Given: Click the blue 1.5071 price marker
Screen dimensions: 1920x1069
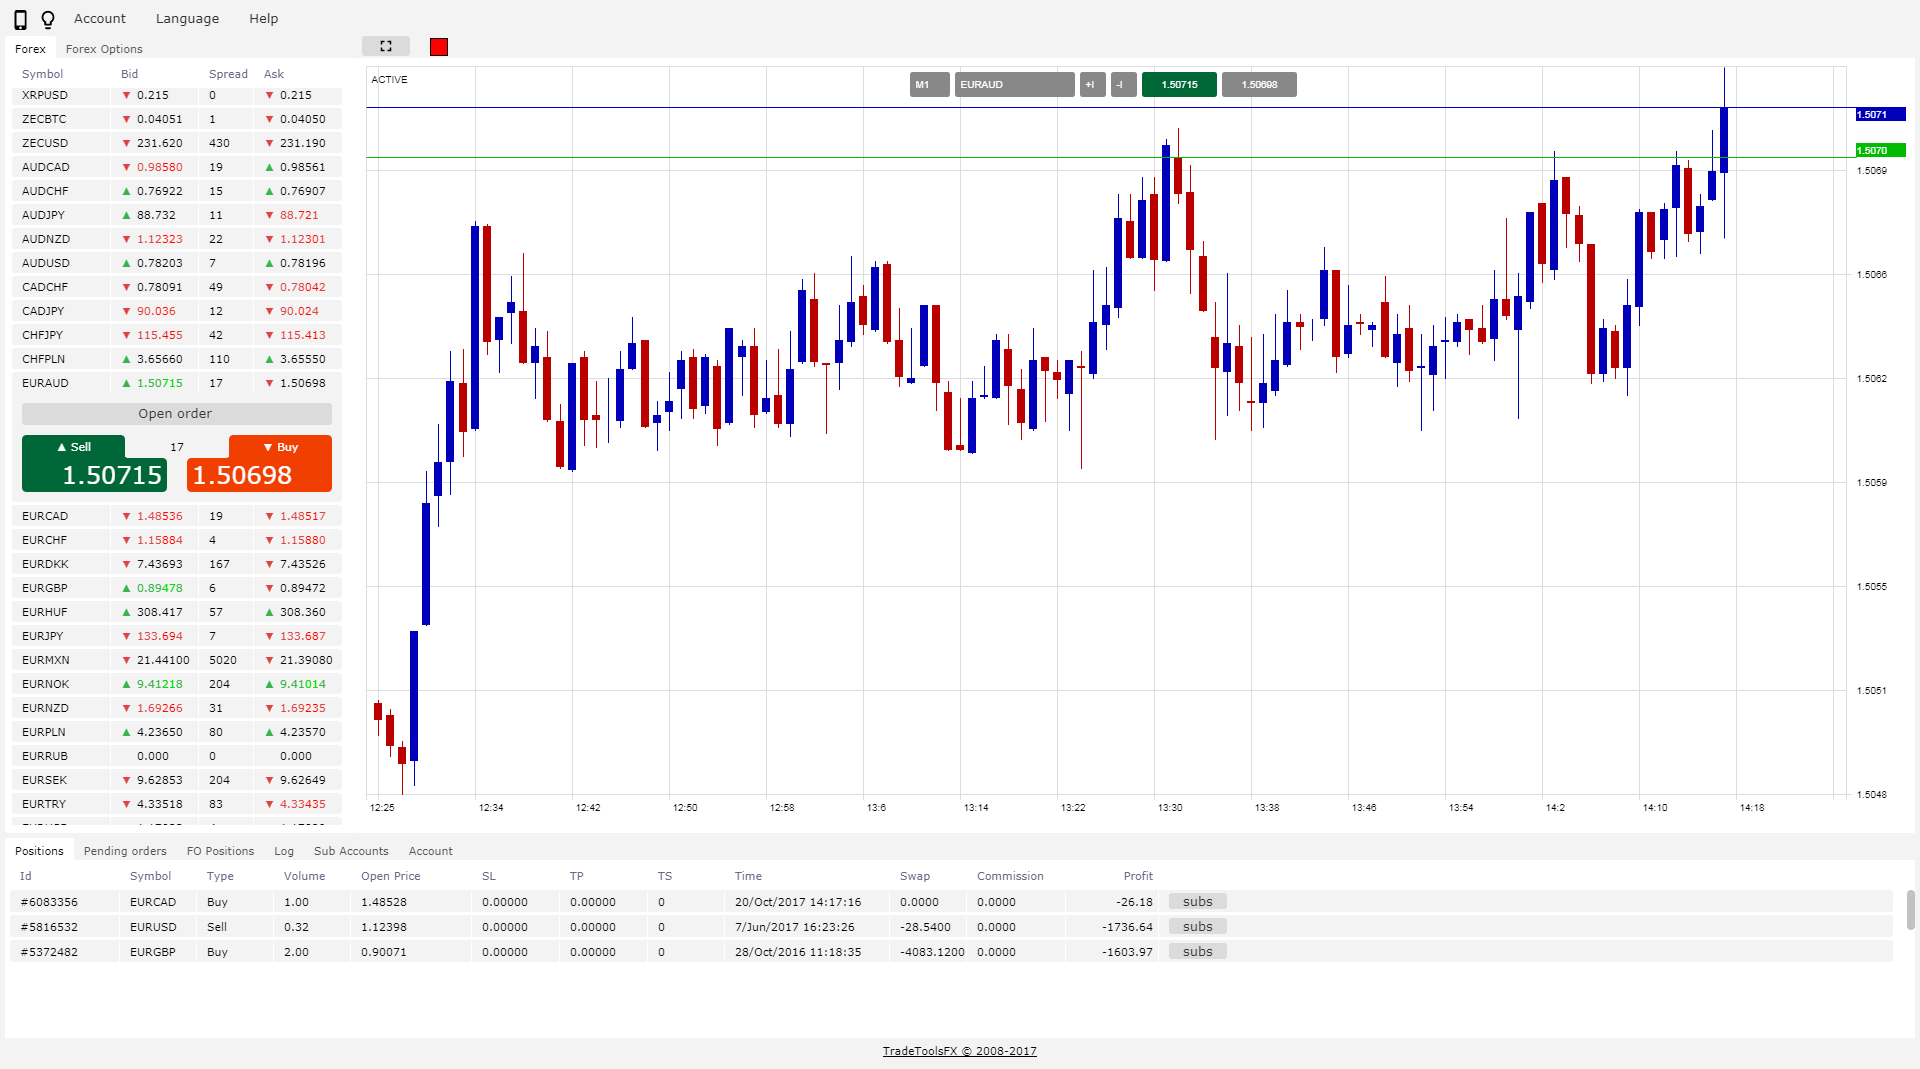Looking at the screenshot, I should pos(1879,115).
